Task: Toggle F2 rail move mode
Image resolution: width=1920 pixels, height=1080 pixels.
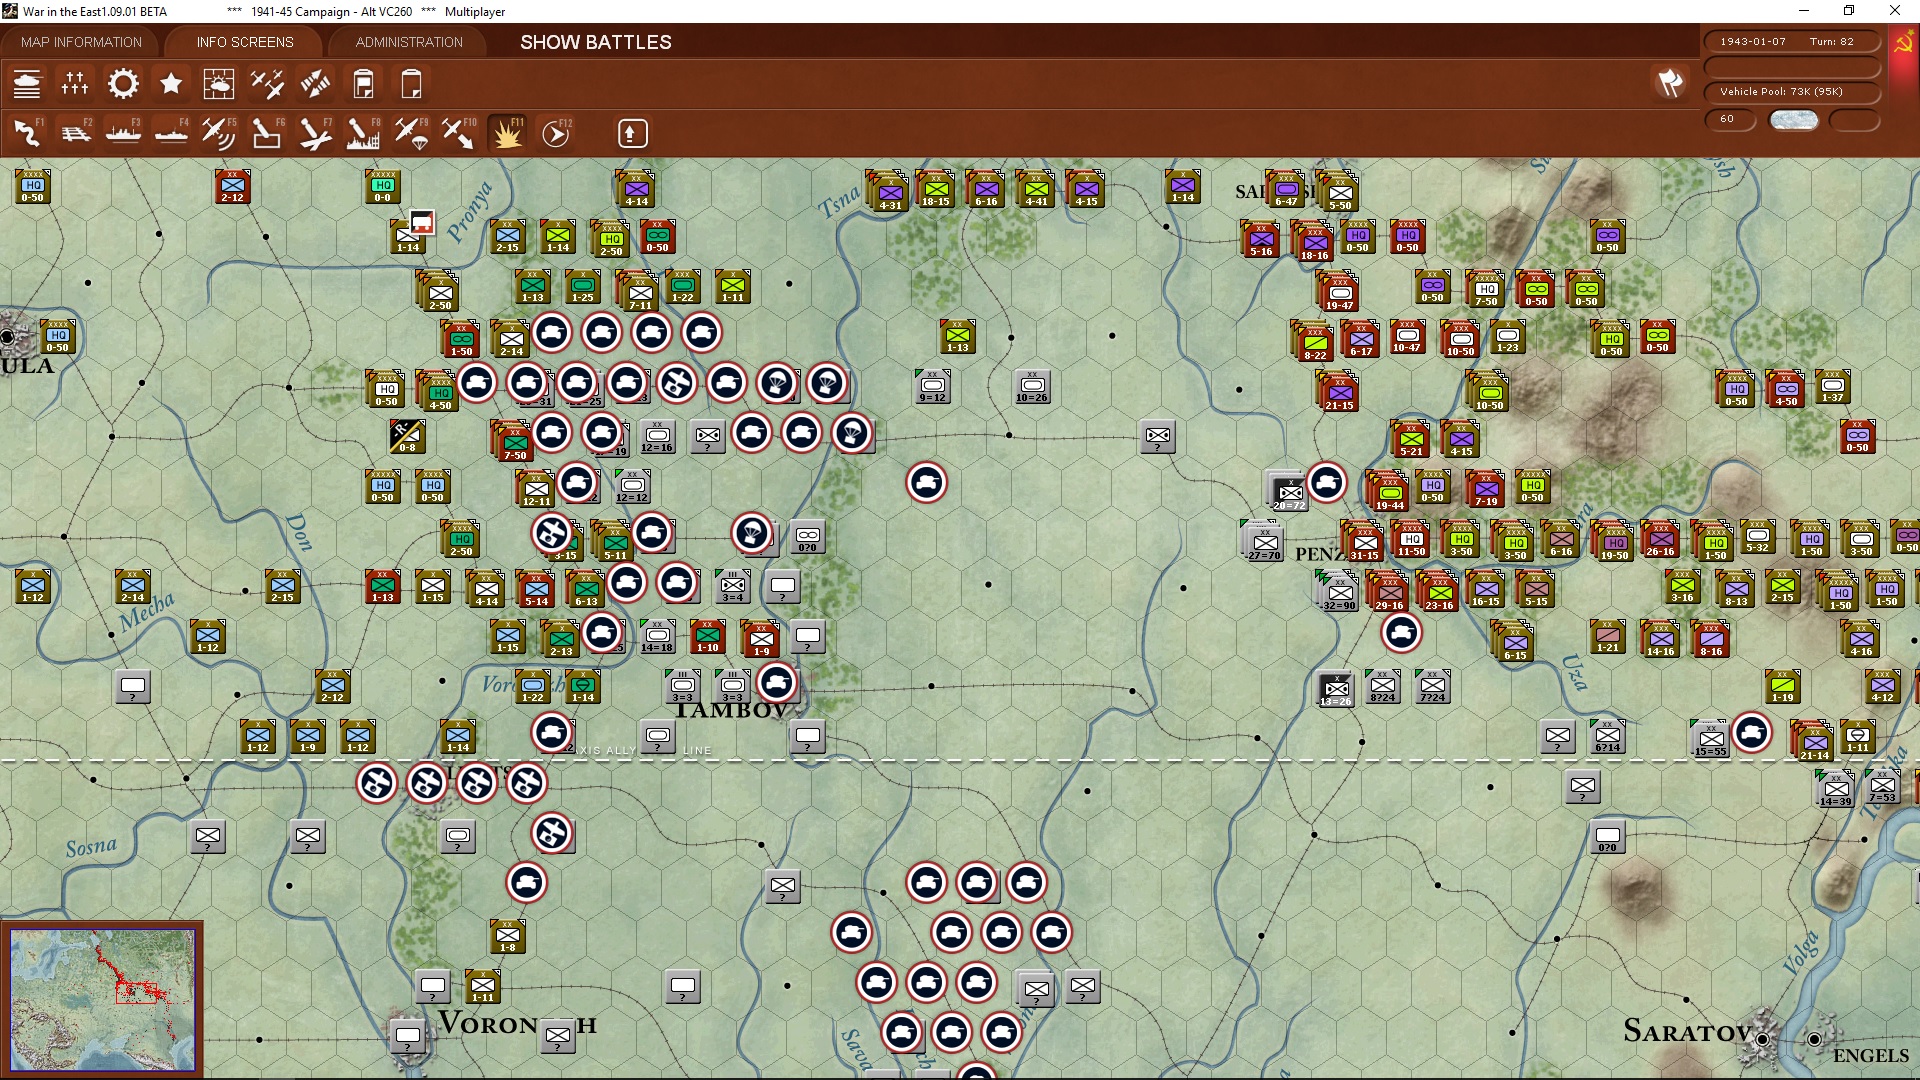Action: 75,133
